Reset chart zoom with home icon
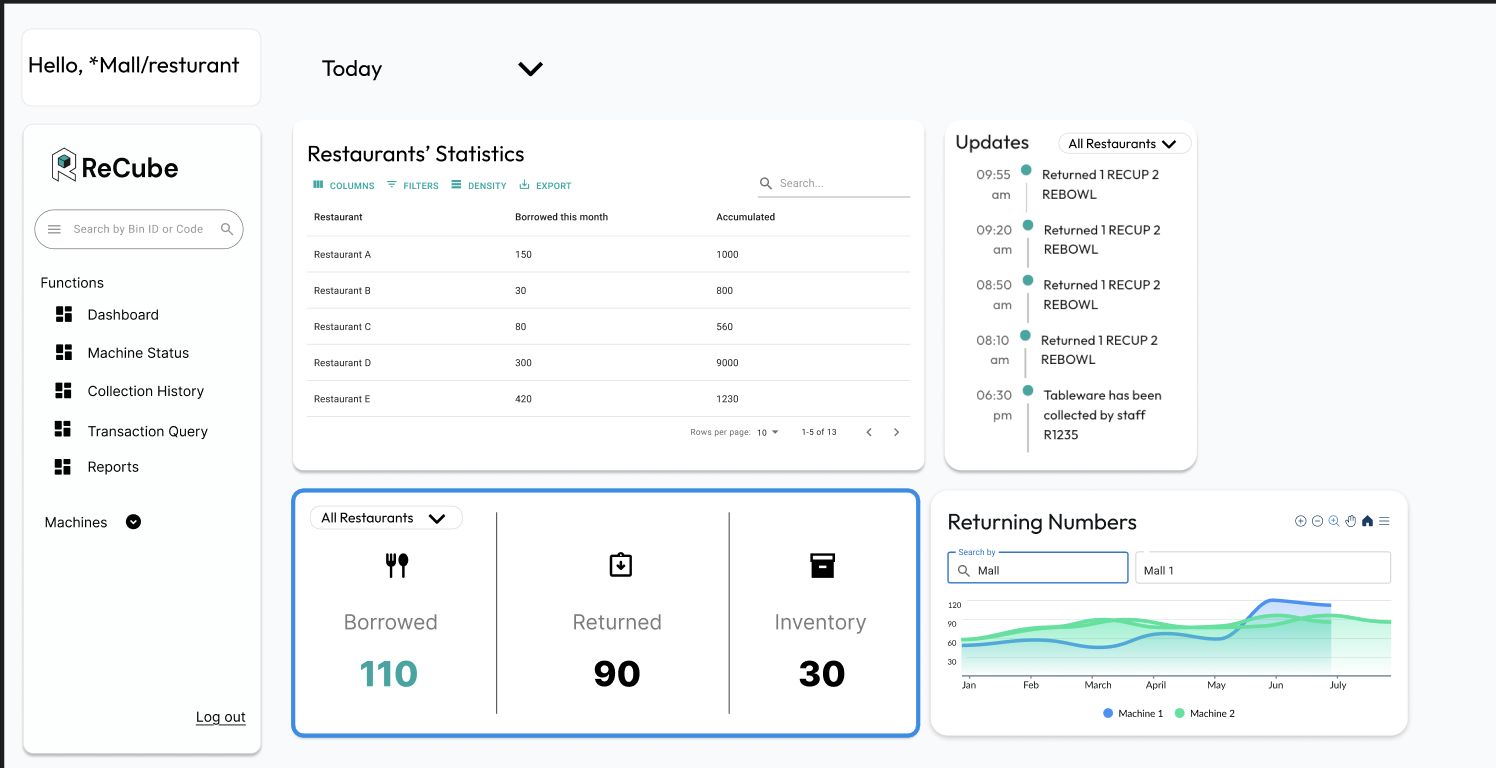This screenshot has width=1496, height=768. point(1367,521)
